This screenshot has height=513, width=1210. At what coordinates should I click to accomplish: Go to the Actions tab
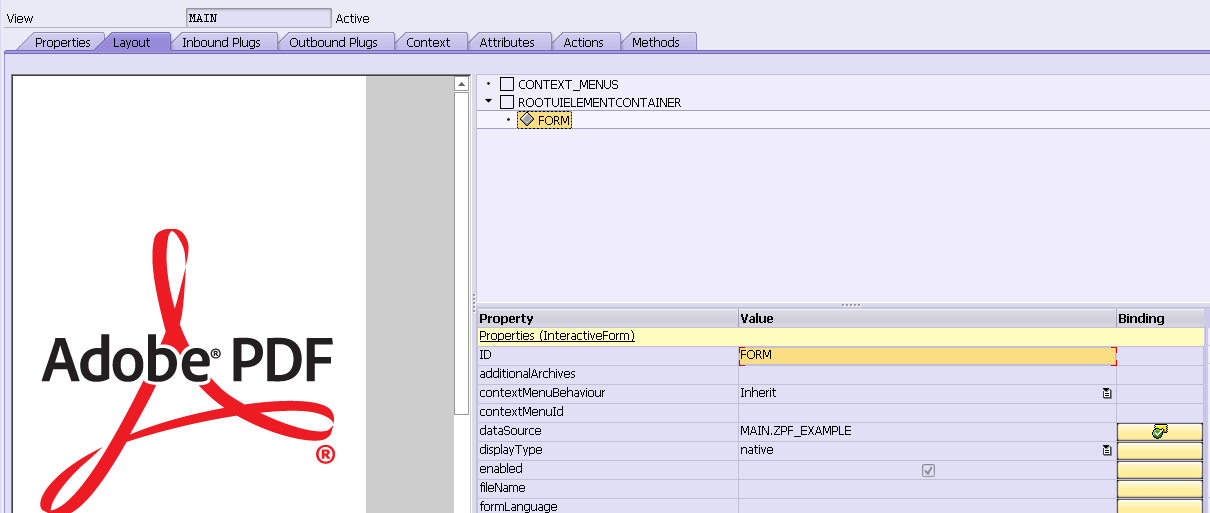583,42
